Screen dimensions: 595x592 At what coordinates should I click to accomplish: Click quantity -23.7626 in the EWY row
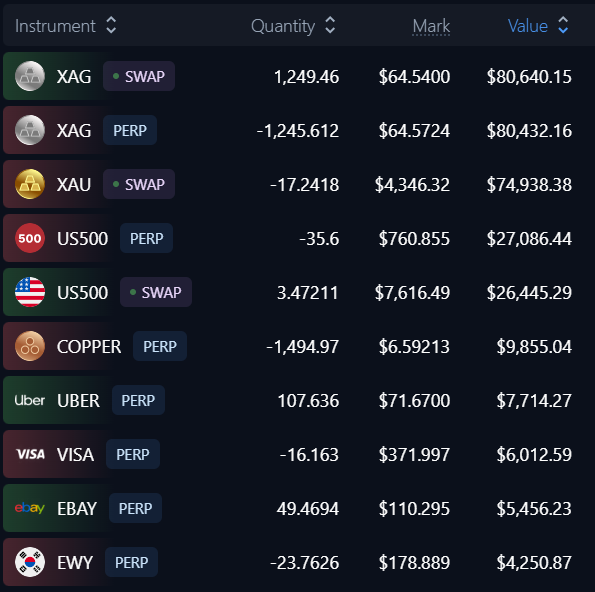[x=304, y=563]
